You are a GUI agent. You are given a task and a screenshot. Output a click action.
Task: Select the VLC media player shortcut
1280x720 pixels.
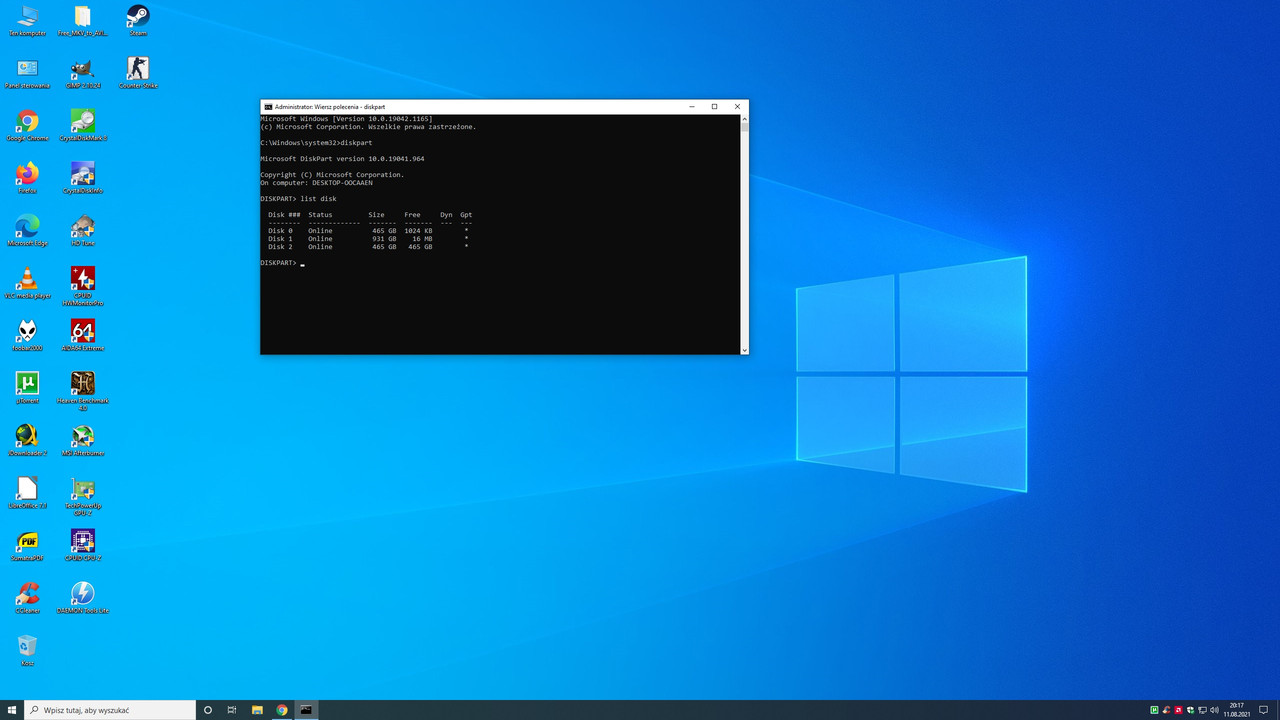pyautogui.click(x=28, y=283)
